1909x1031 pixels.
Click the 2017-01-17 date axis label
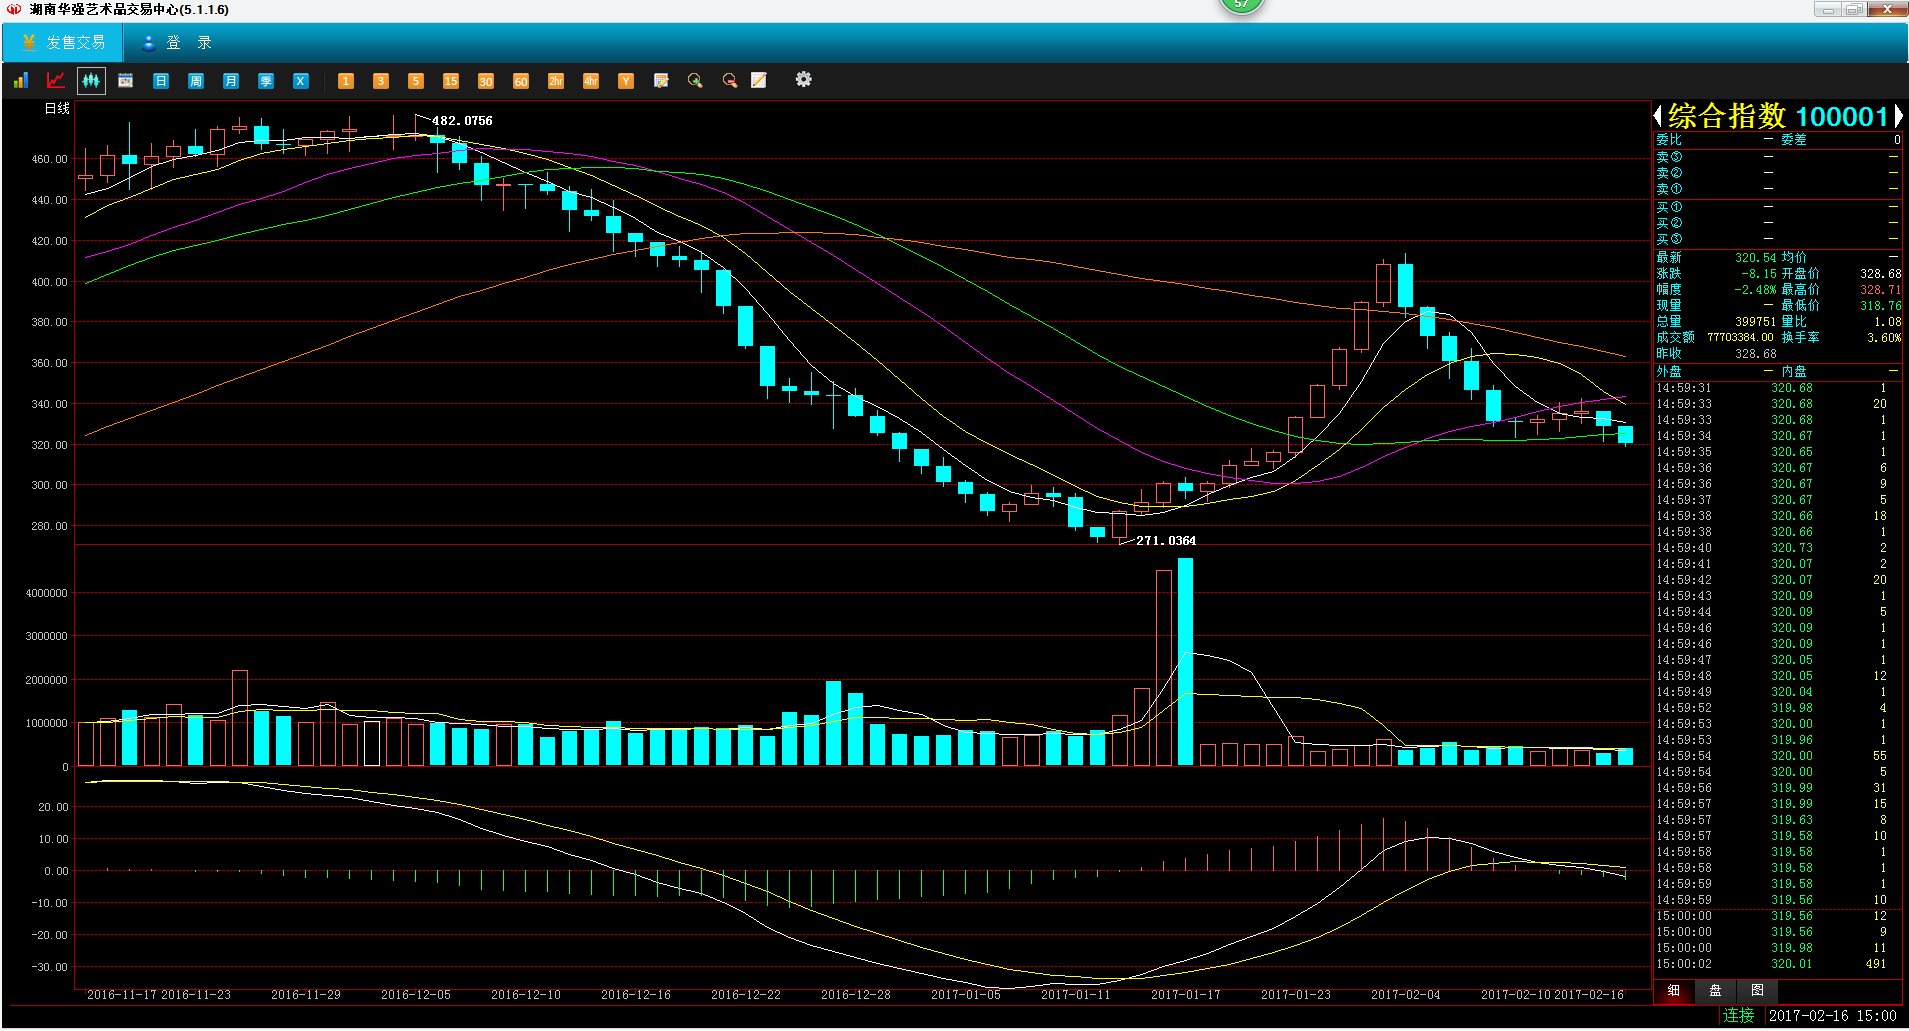1186,995
